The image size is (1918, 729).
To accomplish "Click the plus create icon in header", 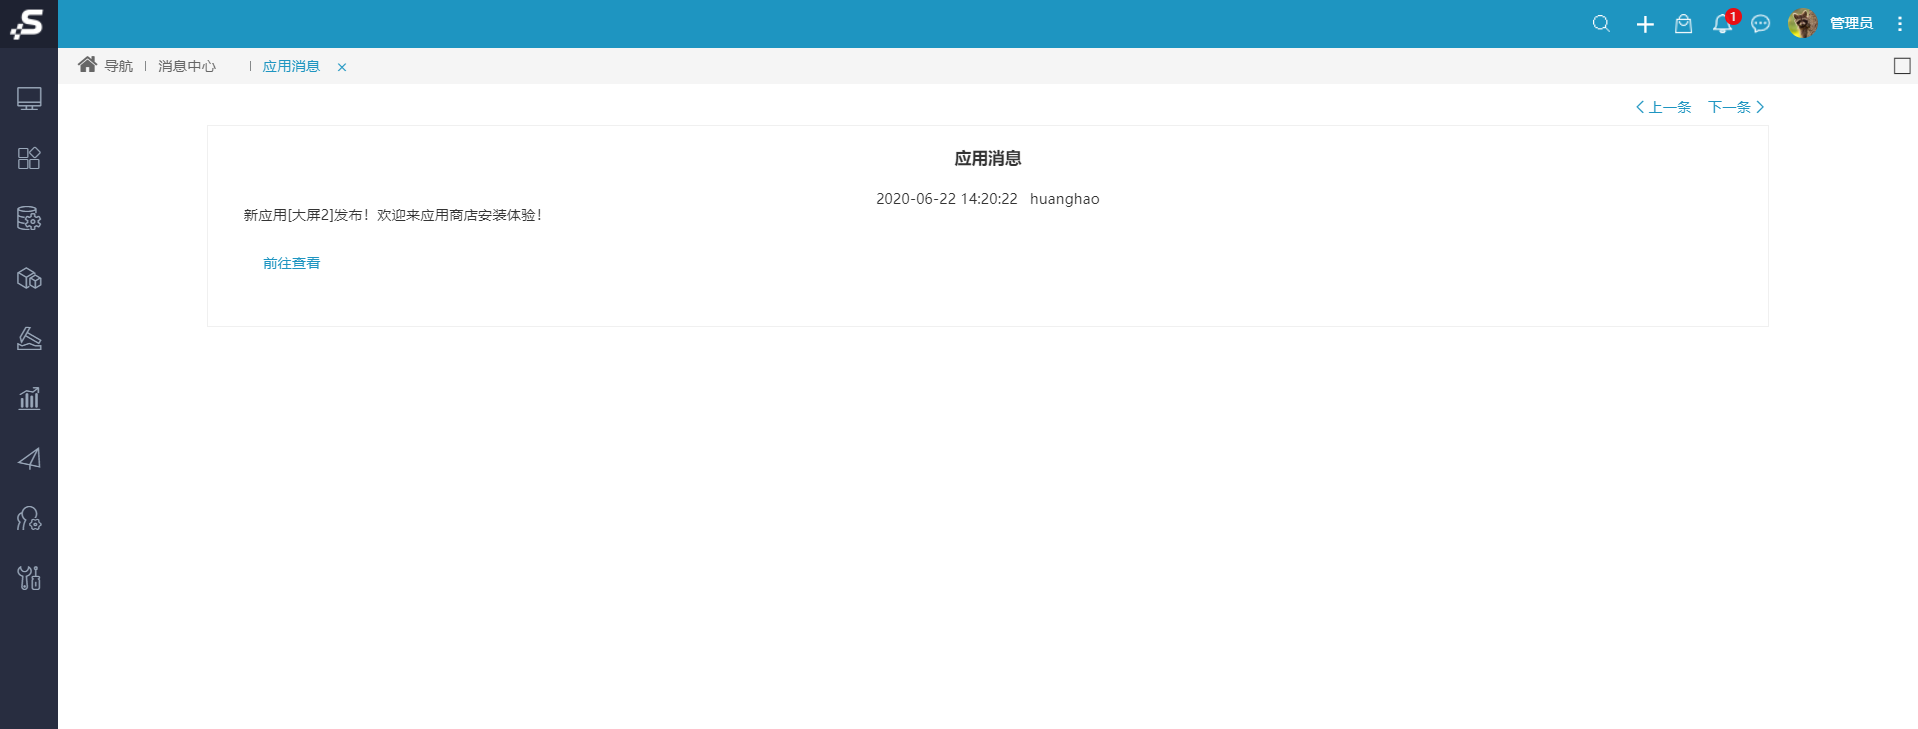I will (1645, 24).
